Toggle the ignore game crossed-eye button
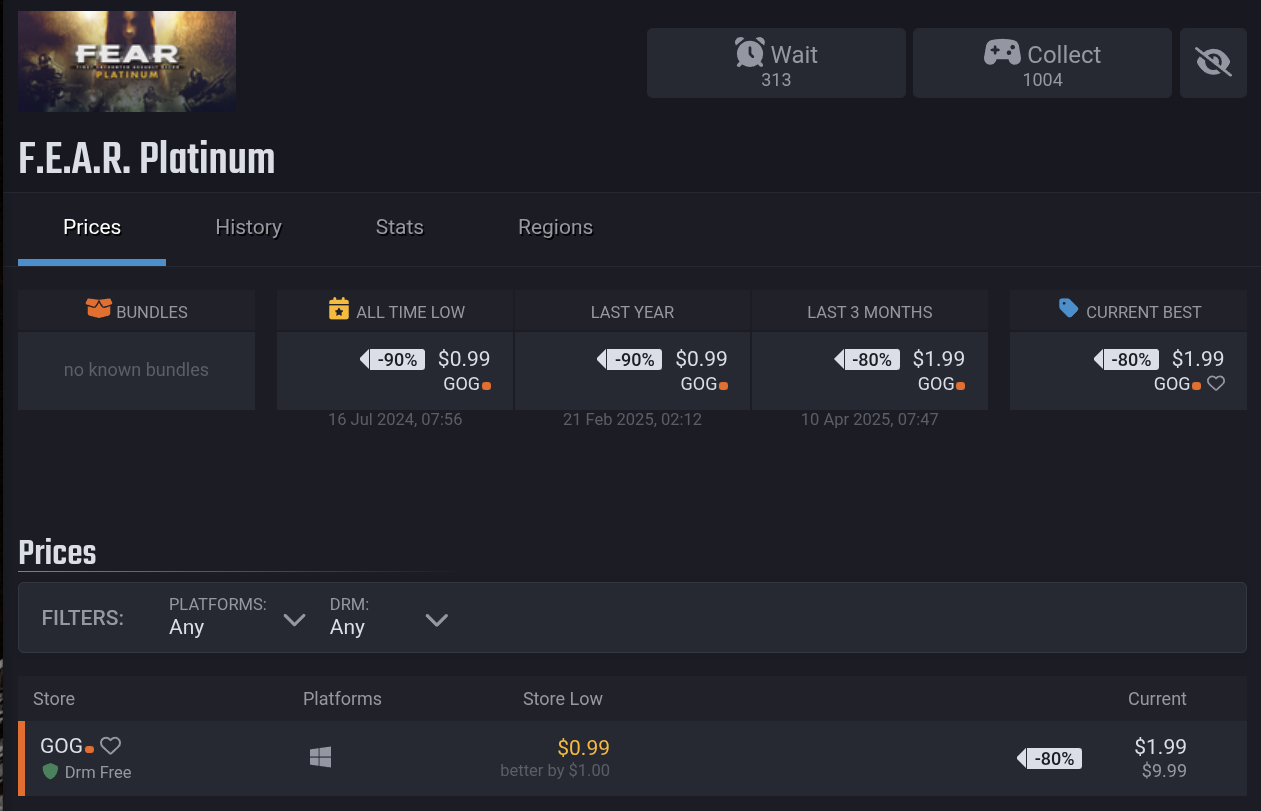Viewport: 1261px width, 811px height. pos(1213,63)
